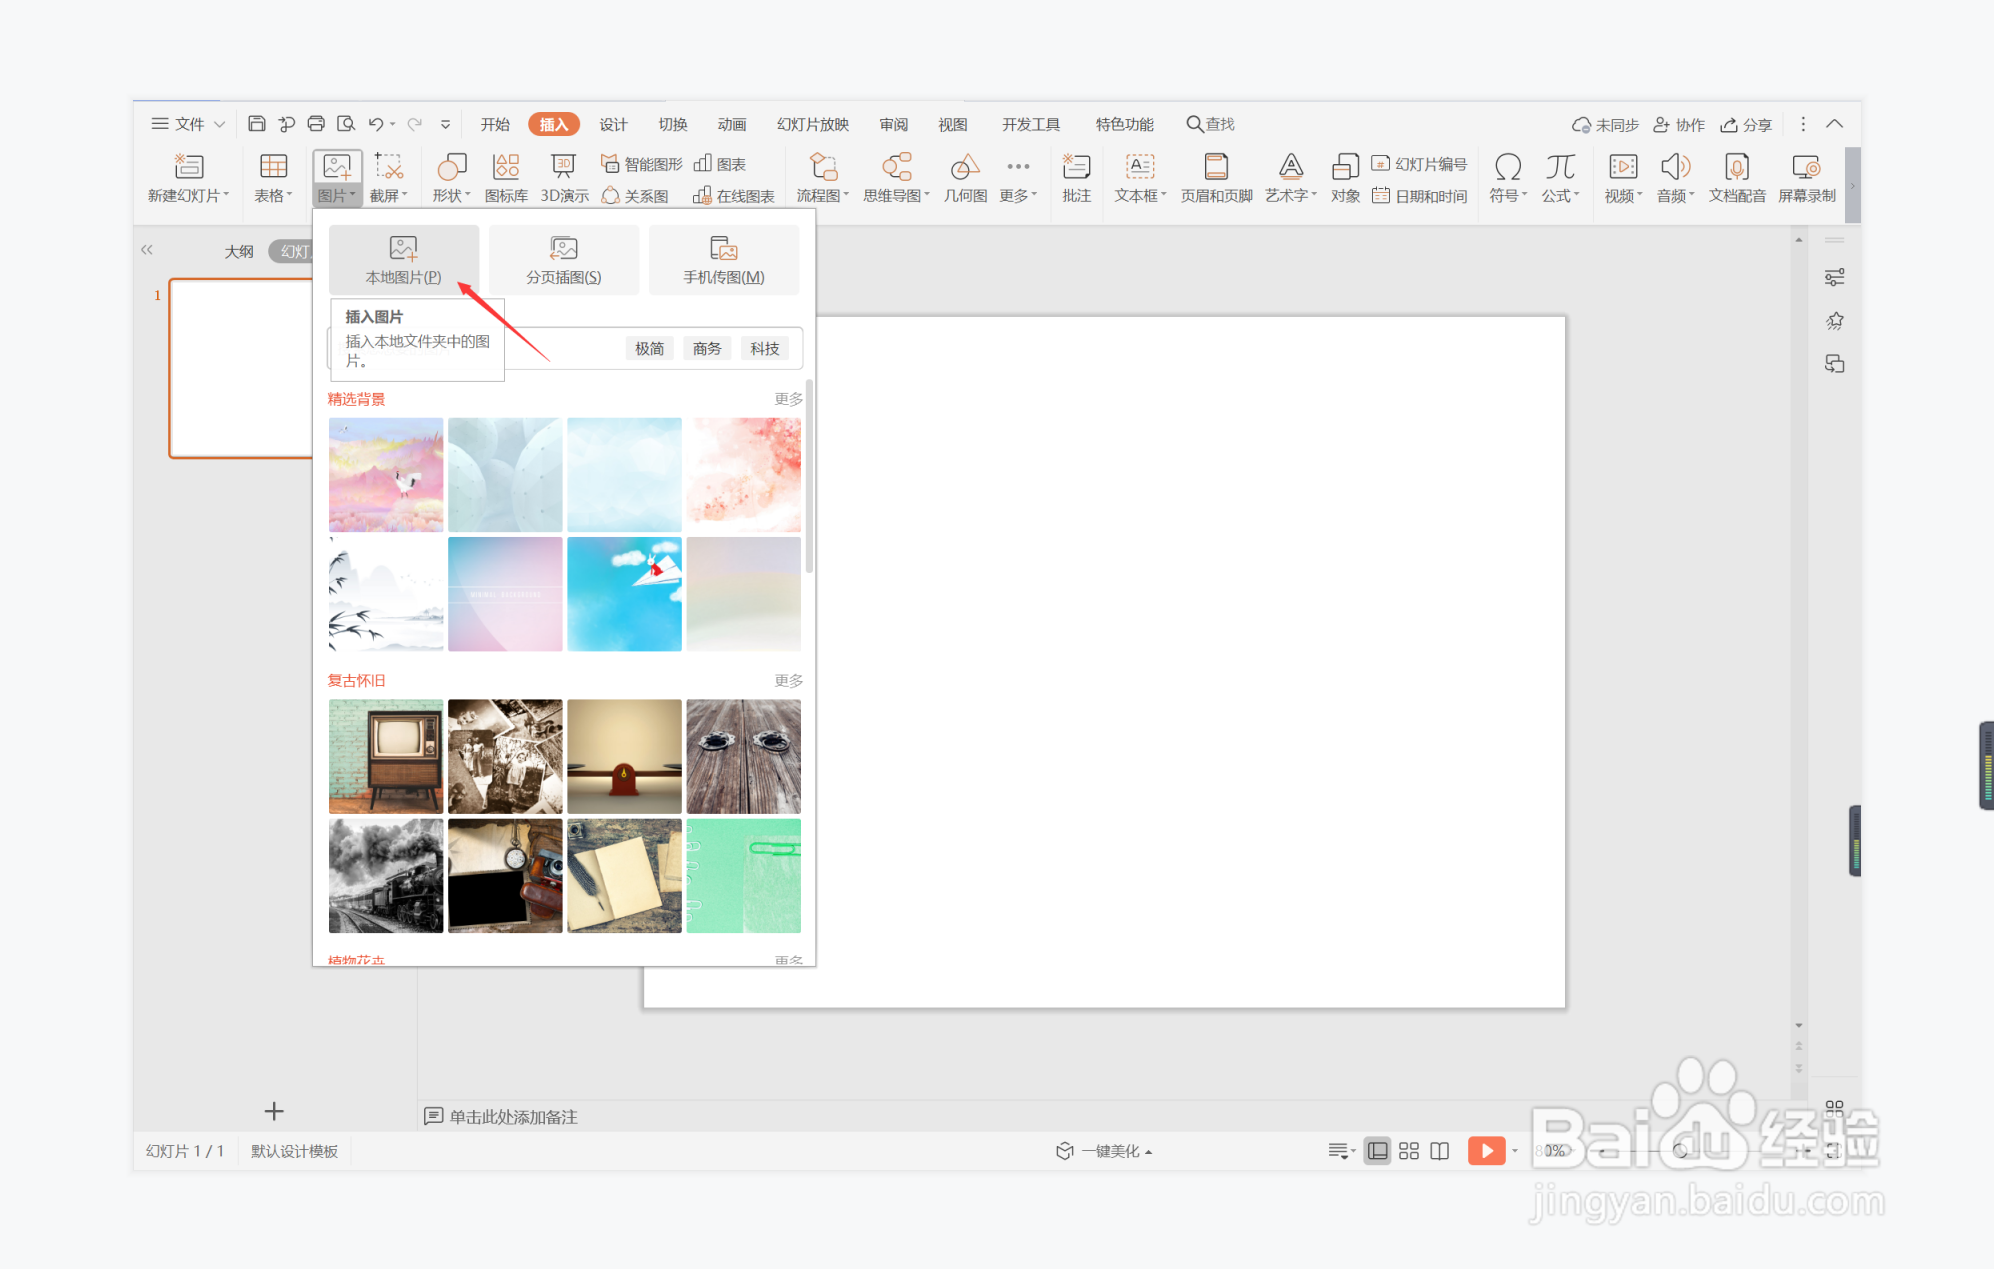Select the pink mountain crane background thumbnail
This screenshot has height=1269, width=1994.
(x=386, y=475)
